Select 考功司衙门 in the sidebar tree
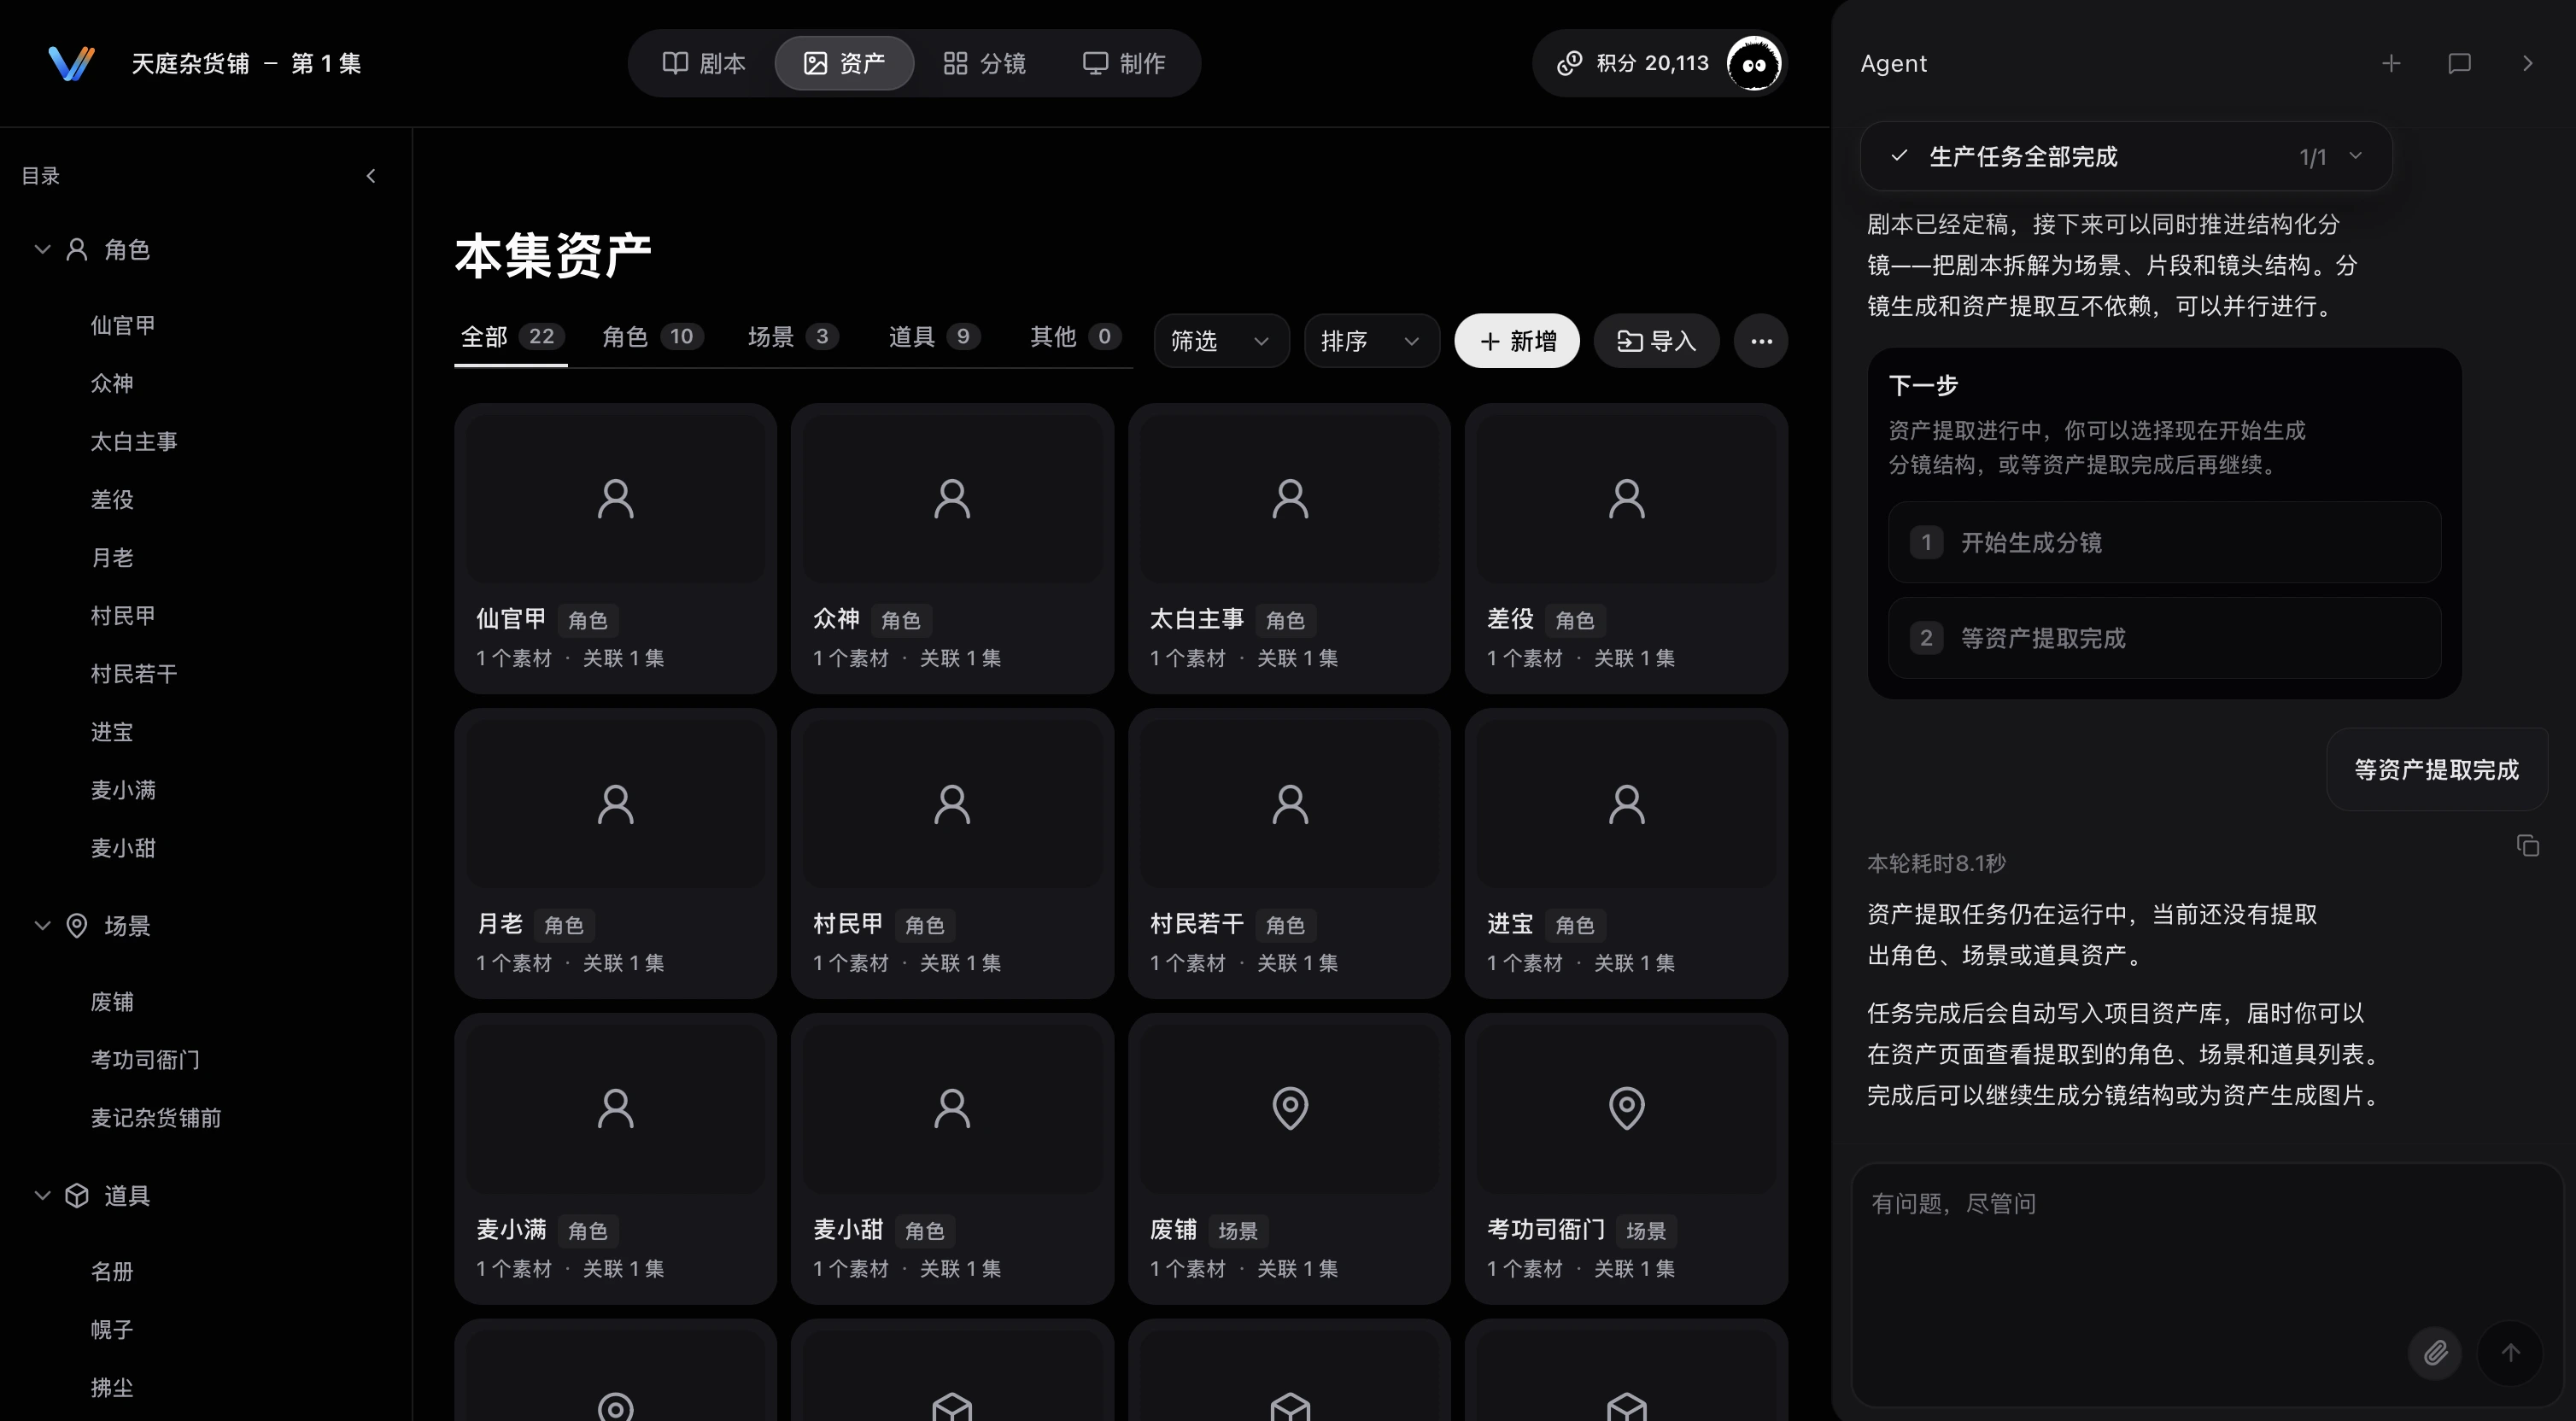This screenshot has width=2576, height=1421. click(145, 1059)
